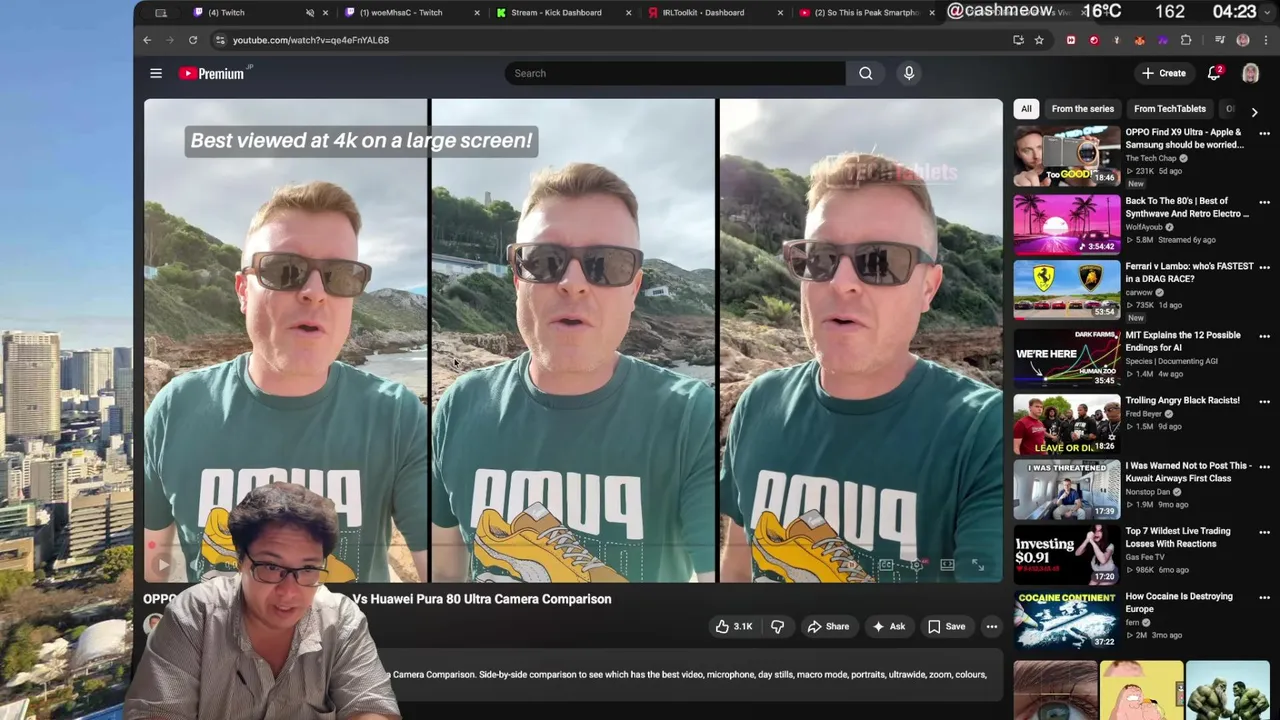
Task: Open options for Top 7 Wildest Live Trading
Action: click(1264, 534)
